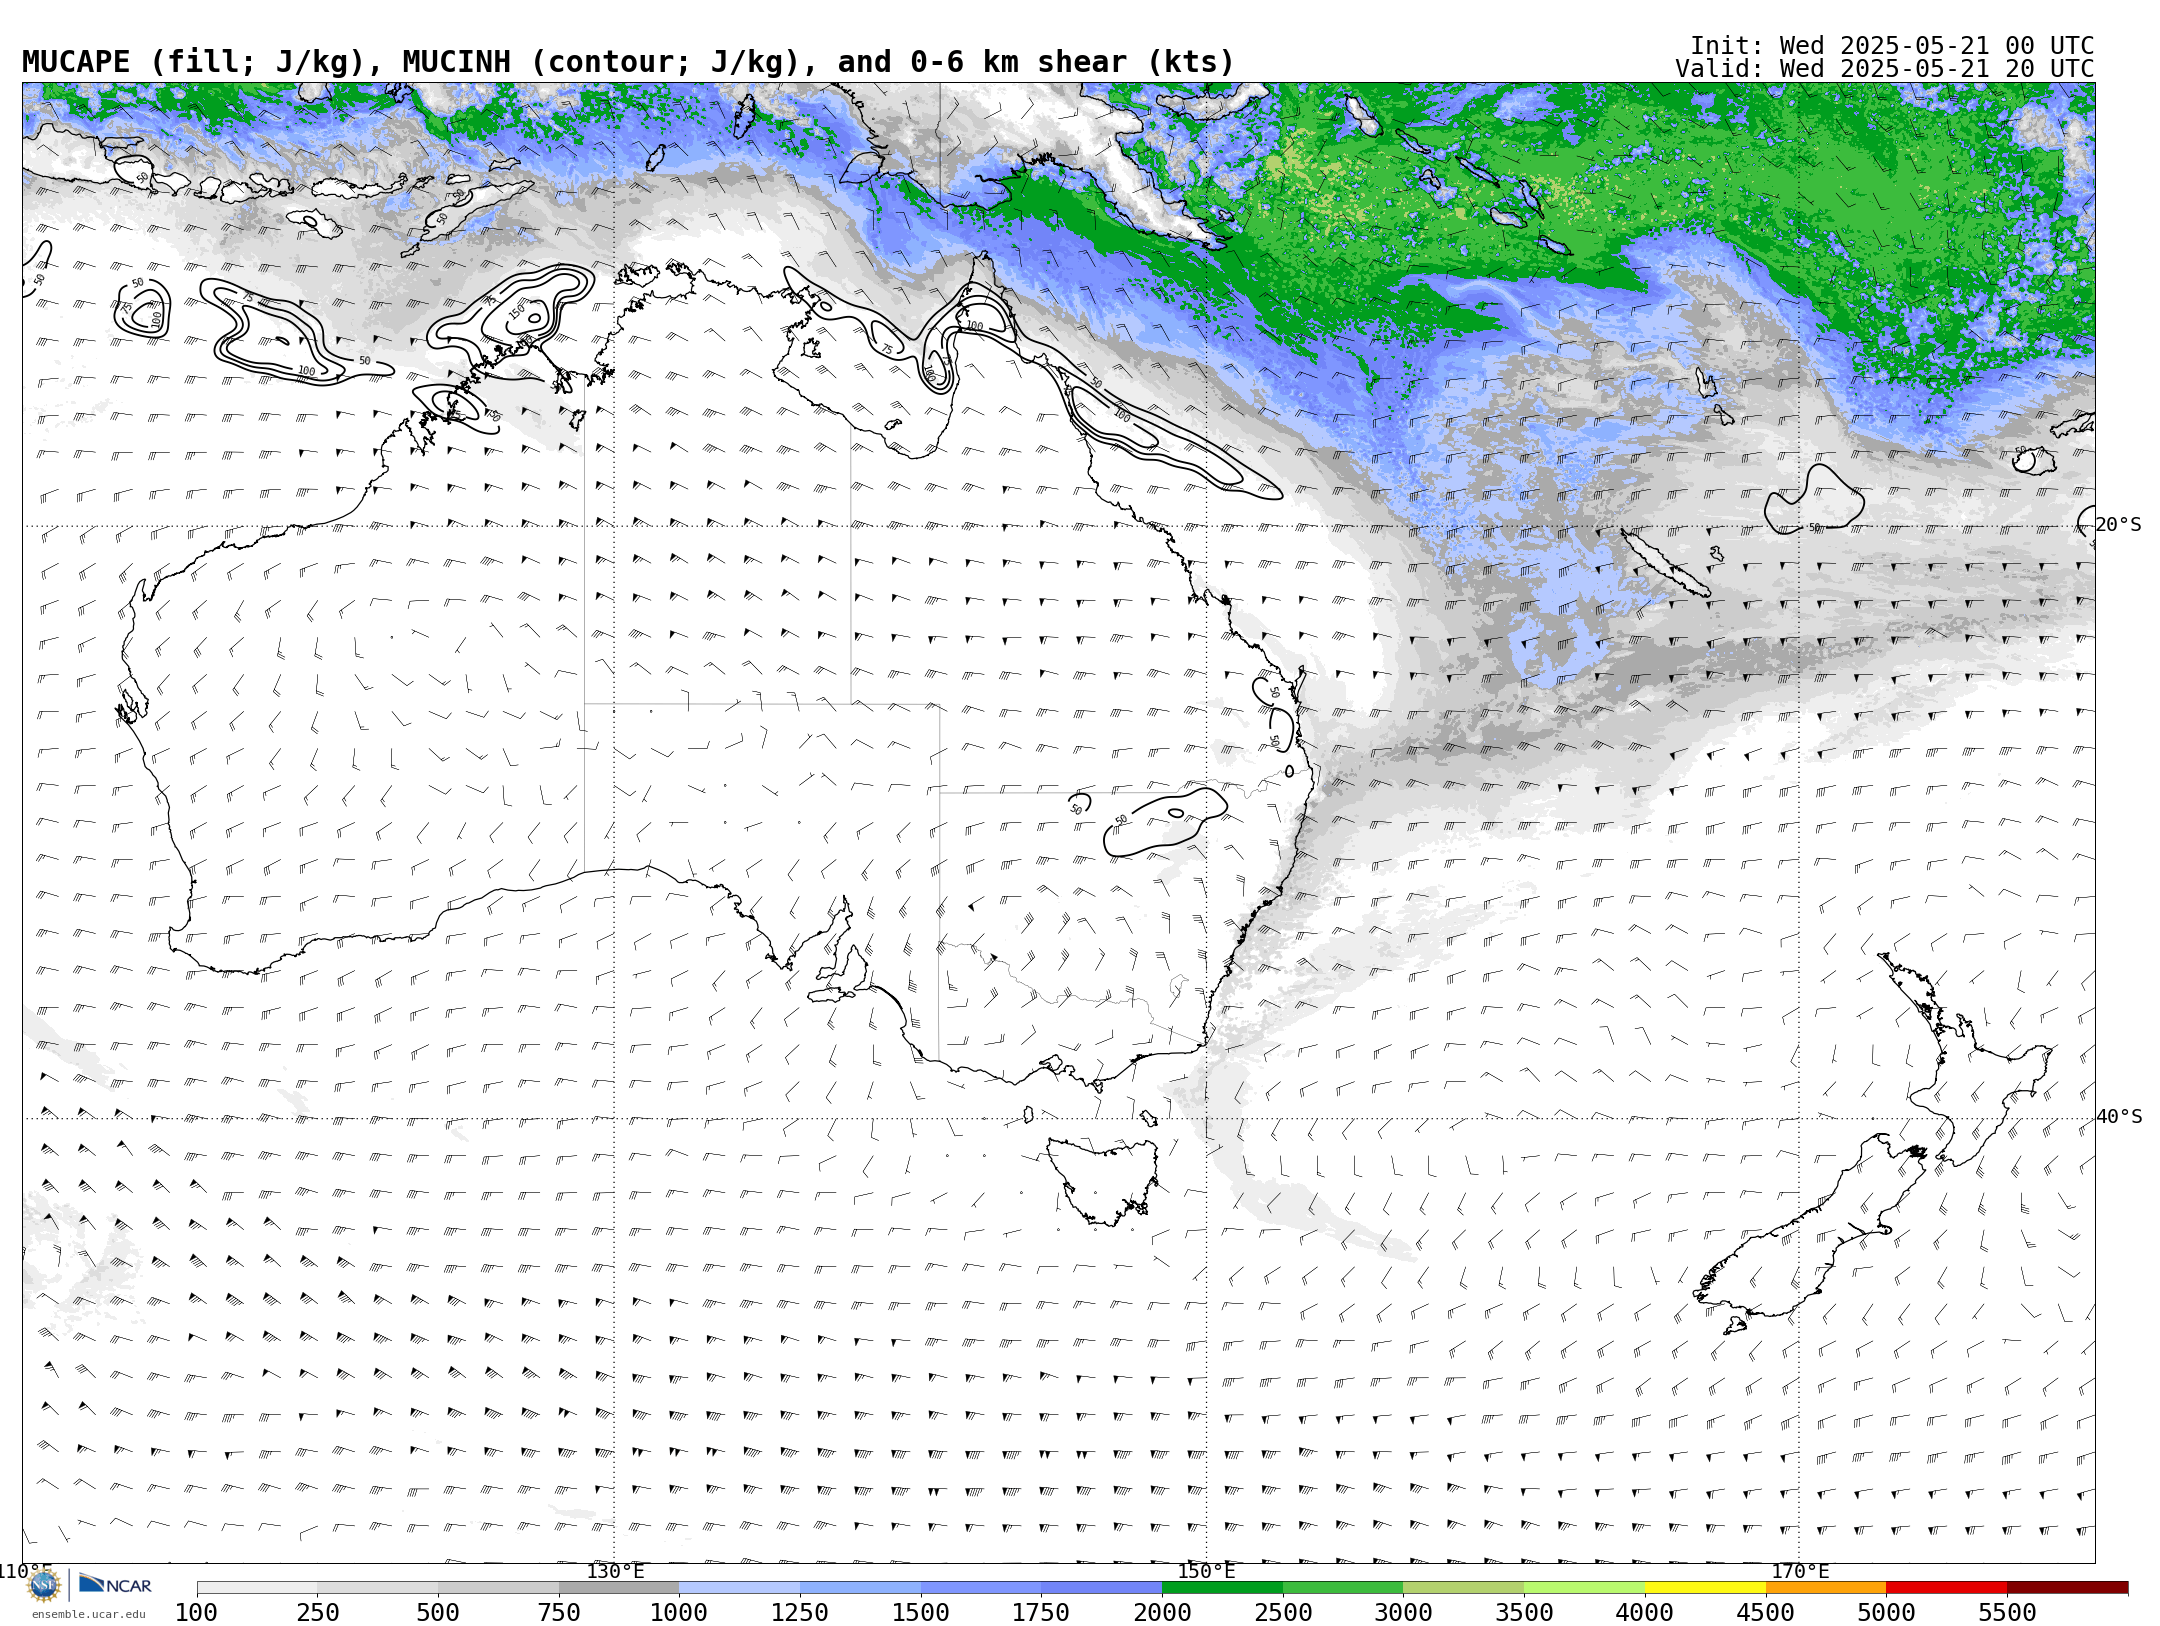
Task: Click the 40°S latitude label
Action: [x=2119, y=1117]
